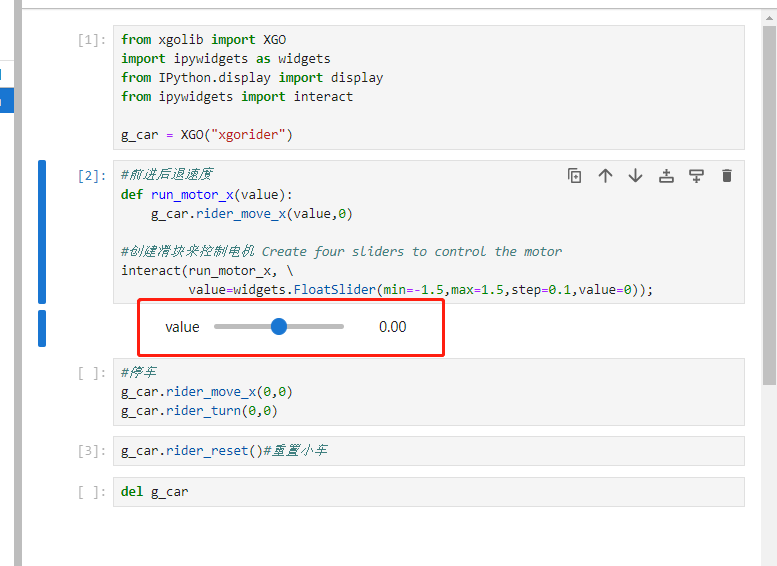
Task: Delete cell [2] with trash icon
Action: 727,175
